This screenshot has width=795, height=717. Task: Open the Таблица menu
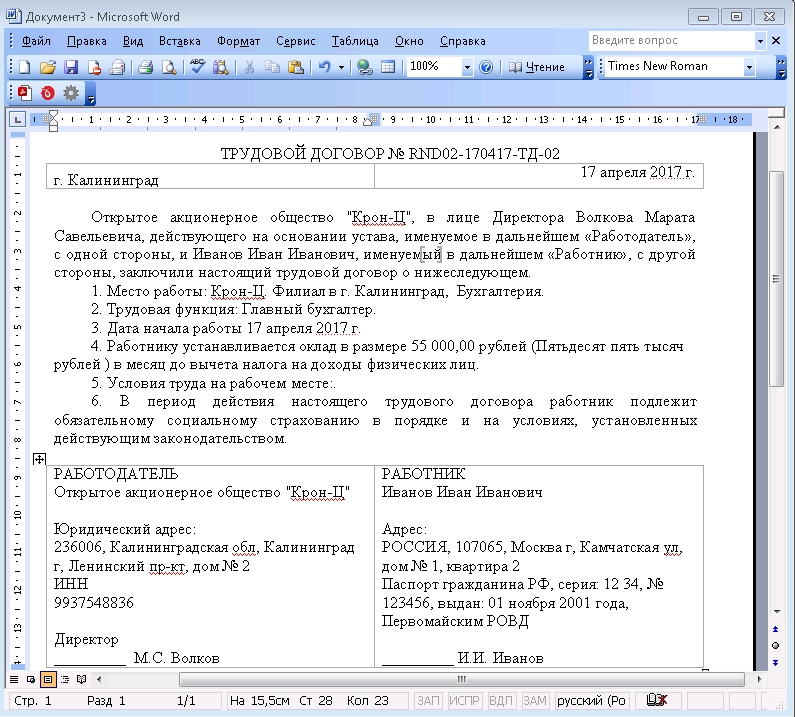(355, 41)
